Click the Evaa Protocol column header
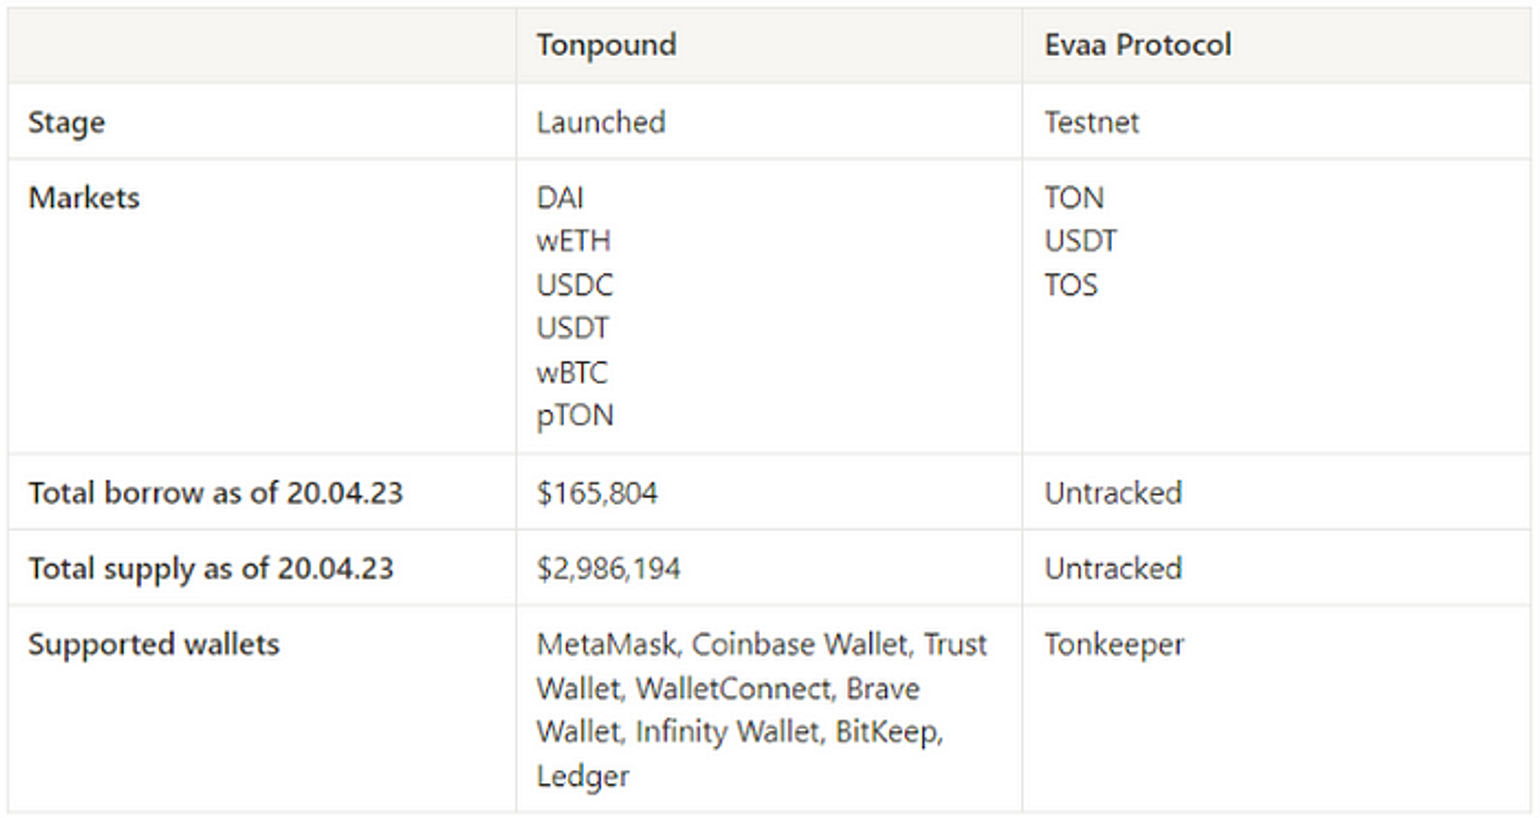This screenshot has width=1540, height=818. (x=1138, y=45)
